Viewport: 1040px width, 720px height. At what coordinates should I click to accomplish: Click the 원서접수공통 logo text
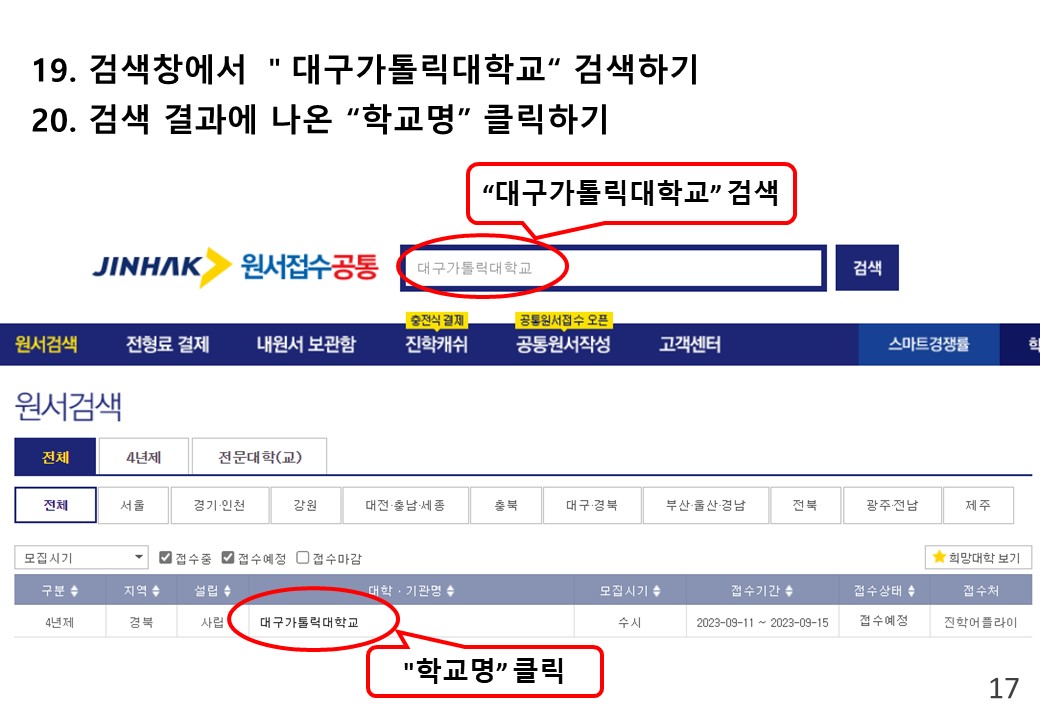tap(309, 267)
